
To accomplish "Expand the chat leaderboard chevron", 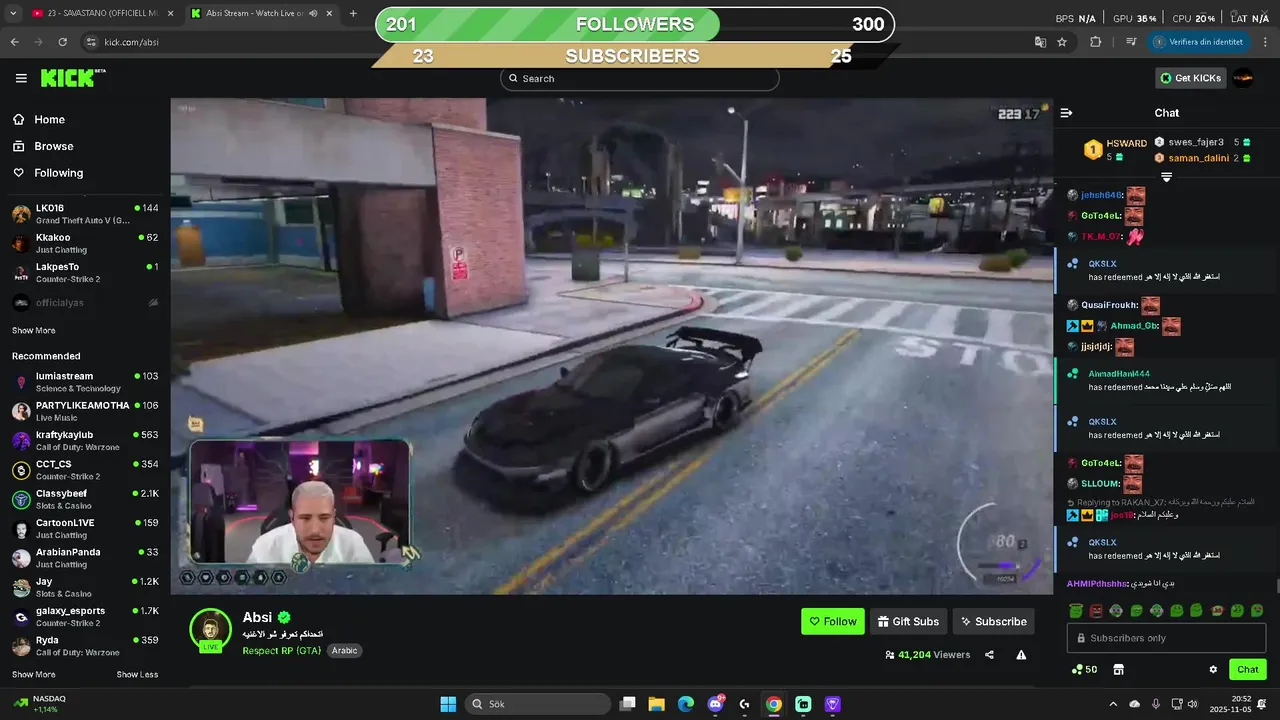I will pyautogui.click(x=1166, y=177).
